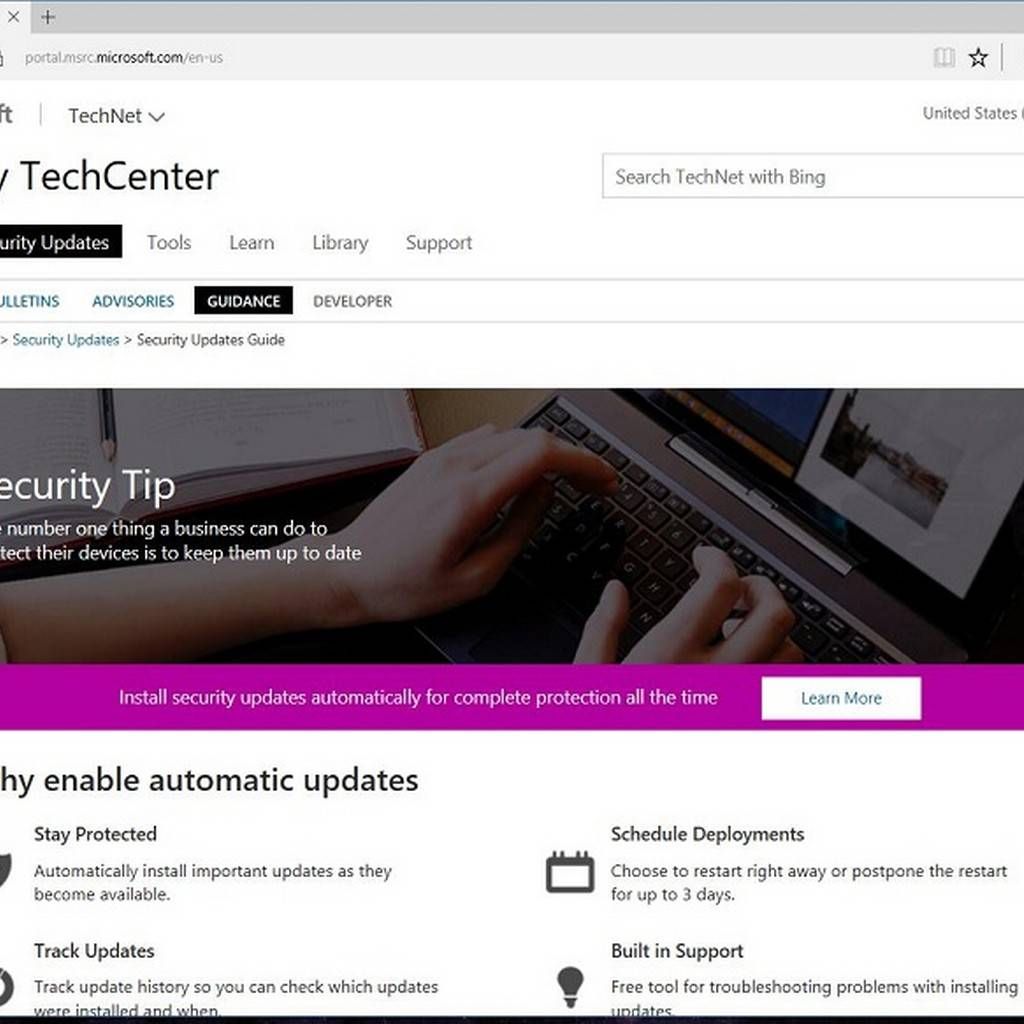Open the United States region selector
1024x1024 pixels.
[972, 113]
